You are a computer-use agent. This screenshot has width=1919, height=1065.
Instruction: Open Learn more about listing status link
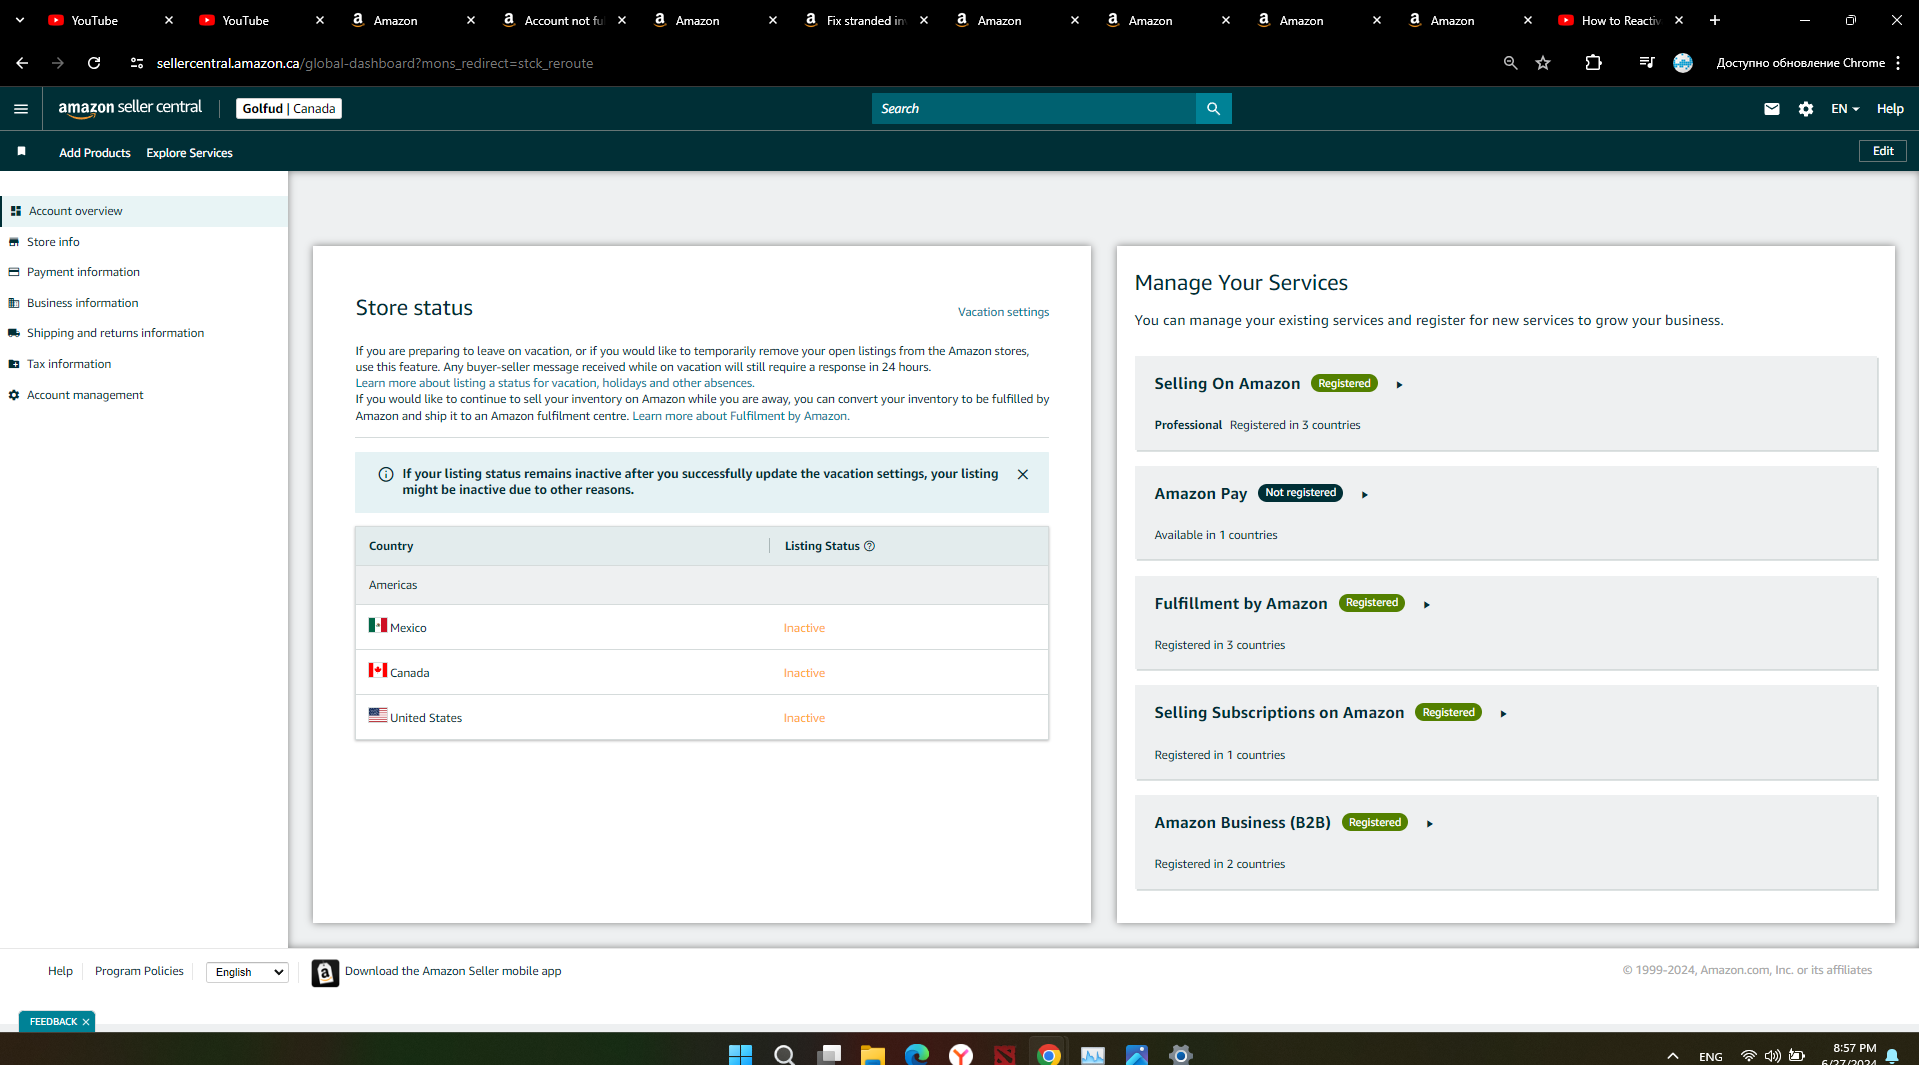[555, 383]
